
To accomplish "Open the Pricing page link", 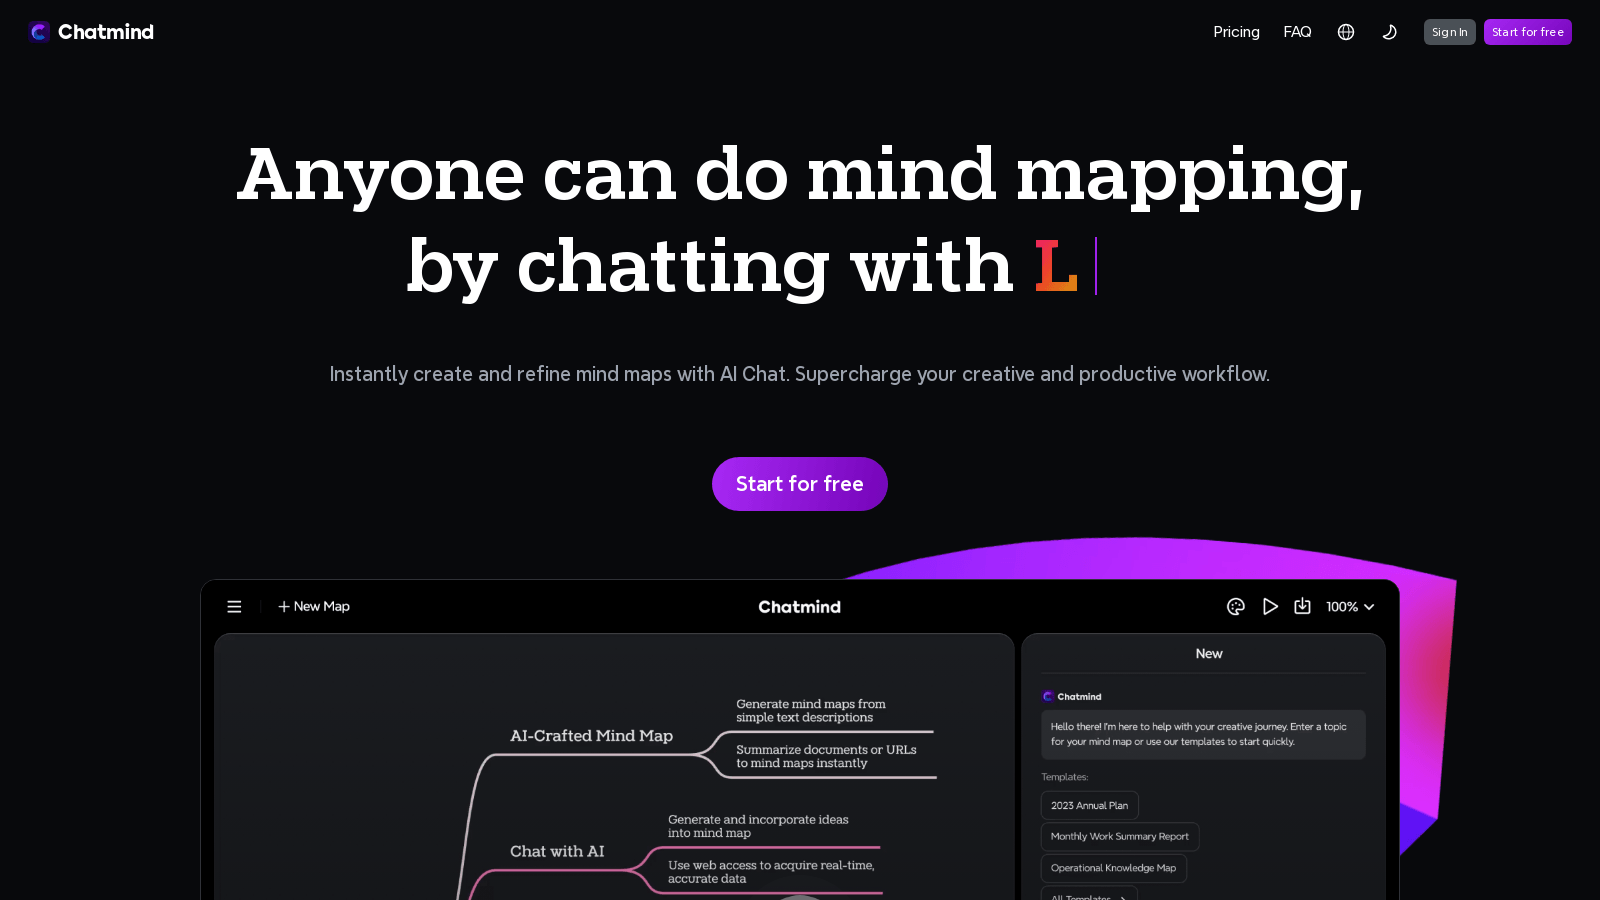I will point(1236,32).
